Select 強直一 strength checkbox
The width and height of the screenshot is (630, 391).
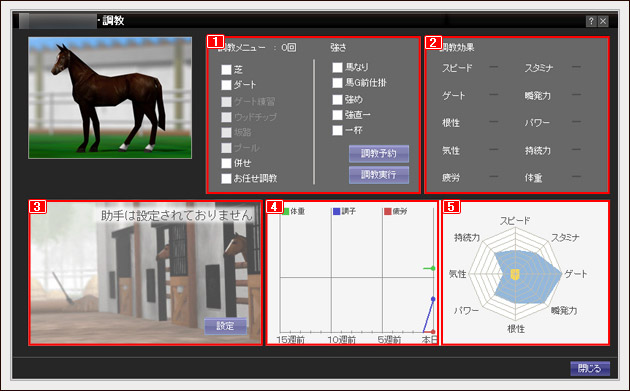point(338,115)
